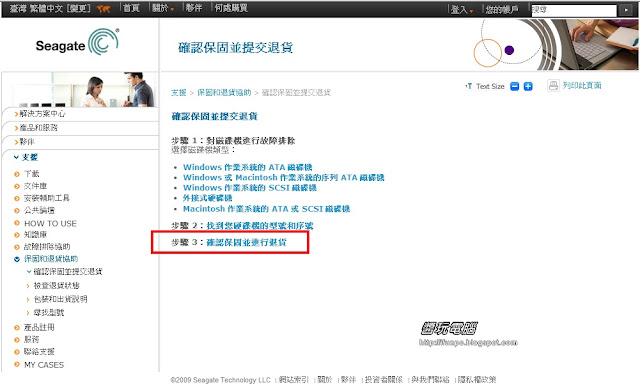
Task: Click in the 搜尋 search field
Action: (x=573, y=10)
